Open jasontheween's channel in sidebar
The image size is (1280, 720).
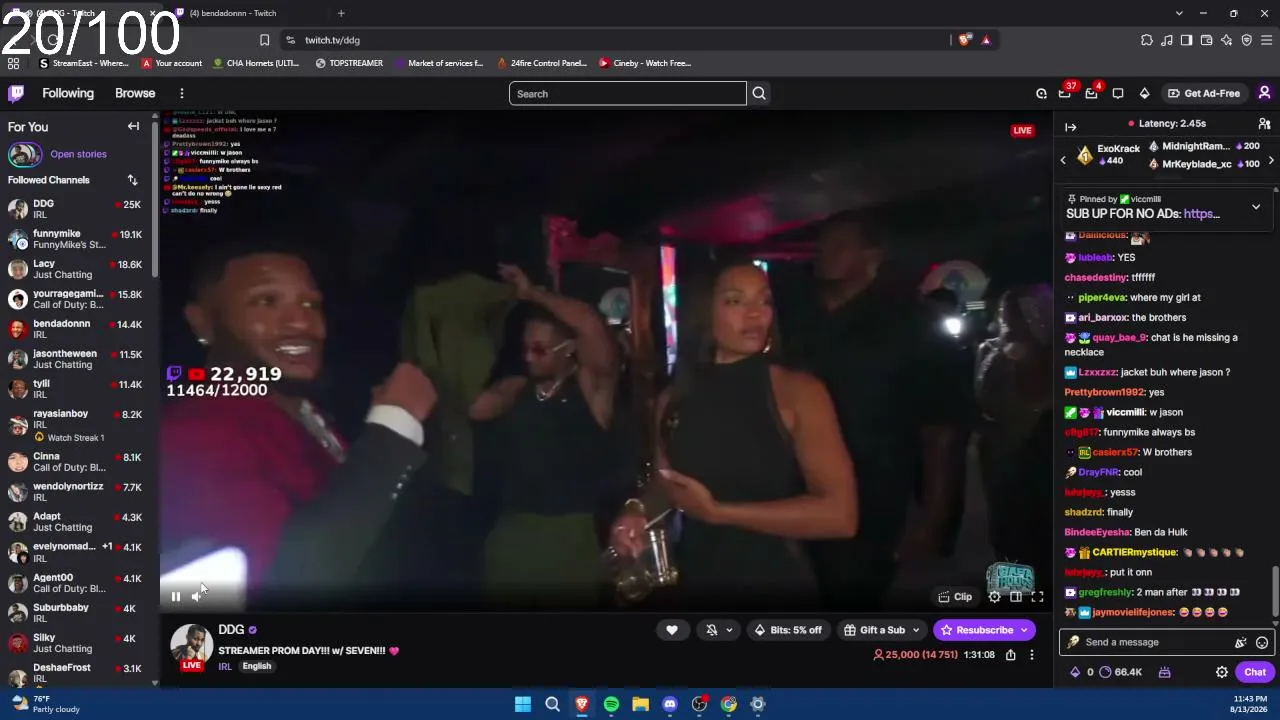coord(79,359)
